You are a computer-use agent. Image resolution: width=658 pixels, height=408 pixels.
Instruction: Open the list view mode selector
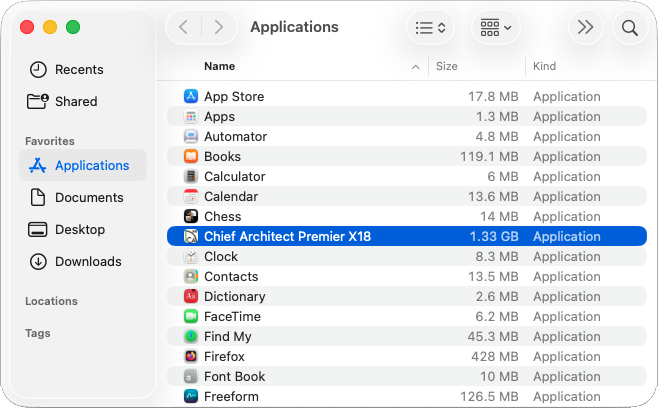431,28
